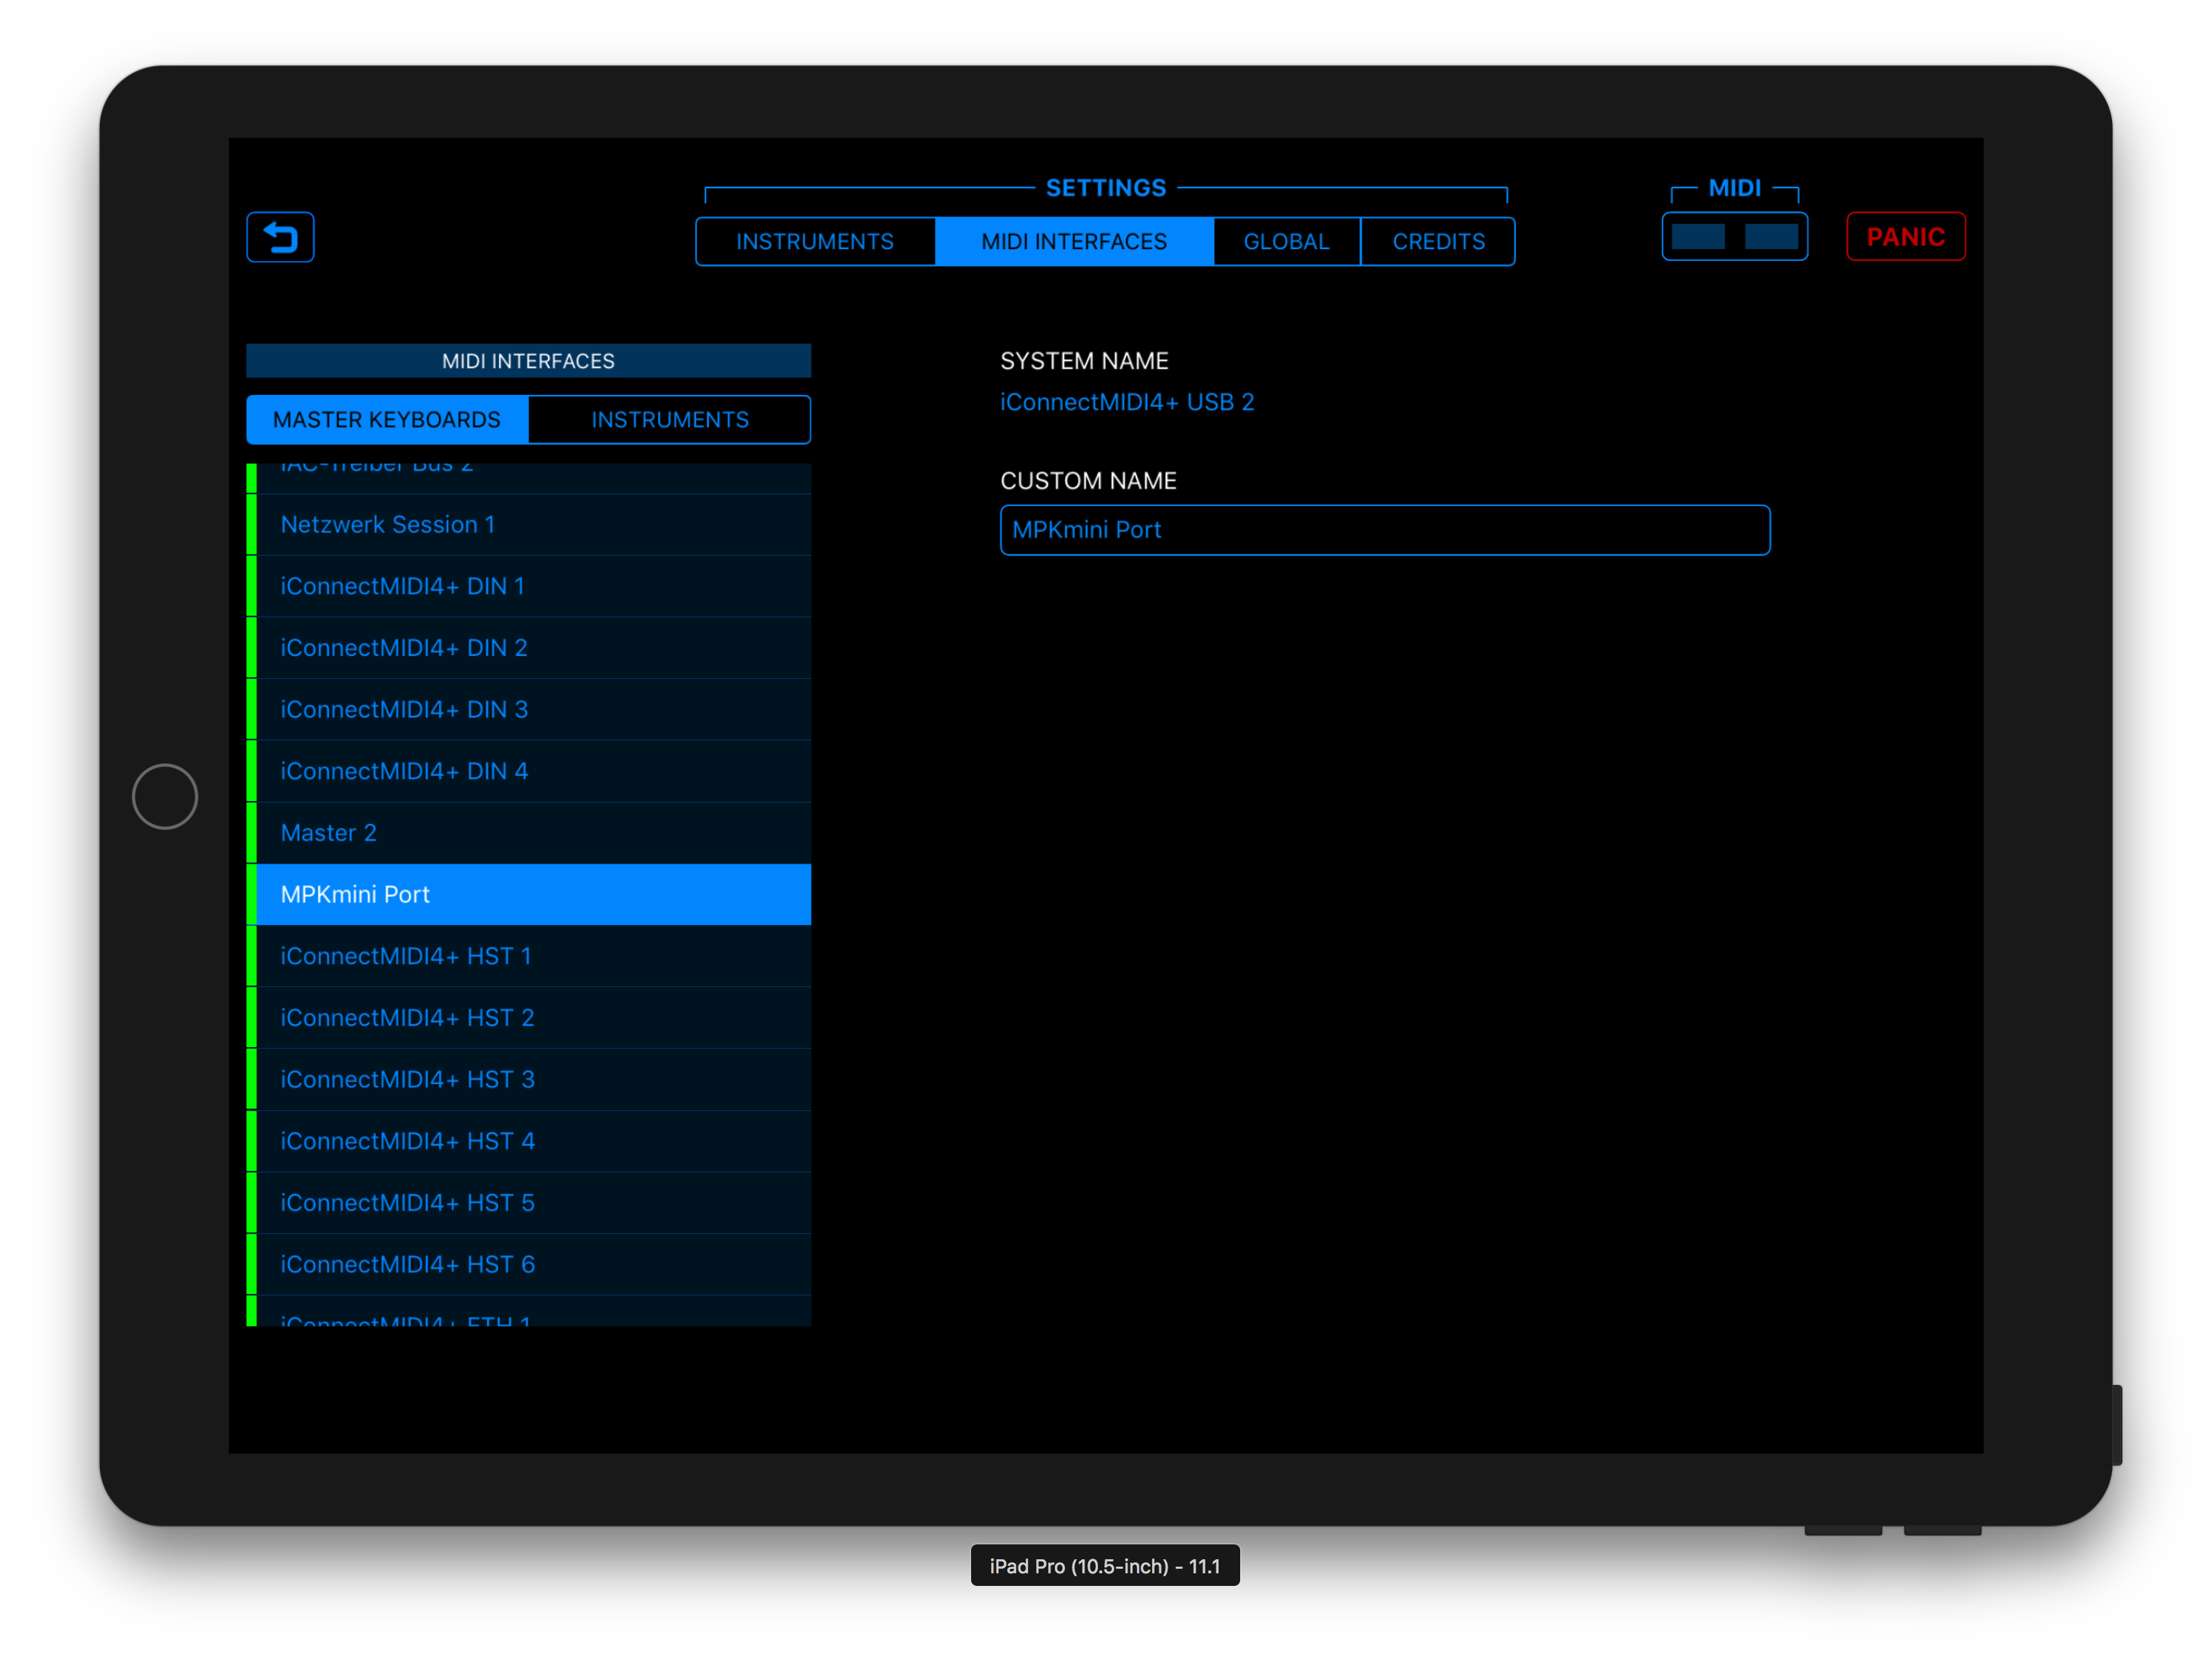Click the right MIDI activity indicator
2212x1663 pixels.
coord(1771,237)
